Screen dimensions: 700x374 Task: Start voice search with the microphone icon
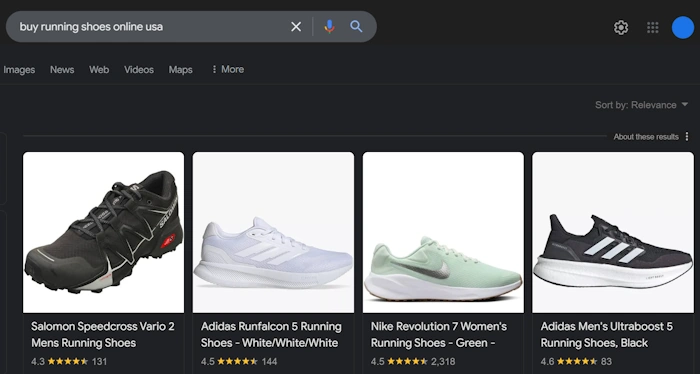(x=329, y=27)
